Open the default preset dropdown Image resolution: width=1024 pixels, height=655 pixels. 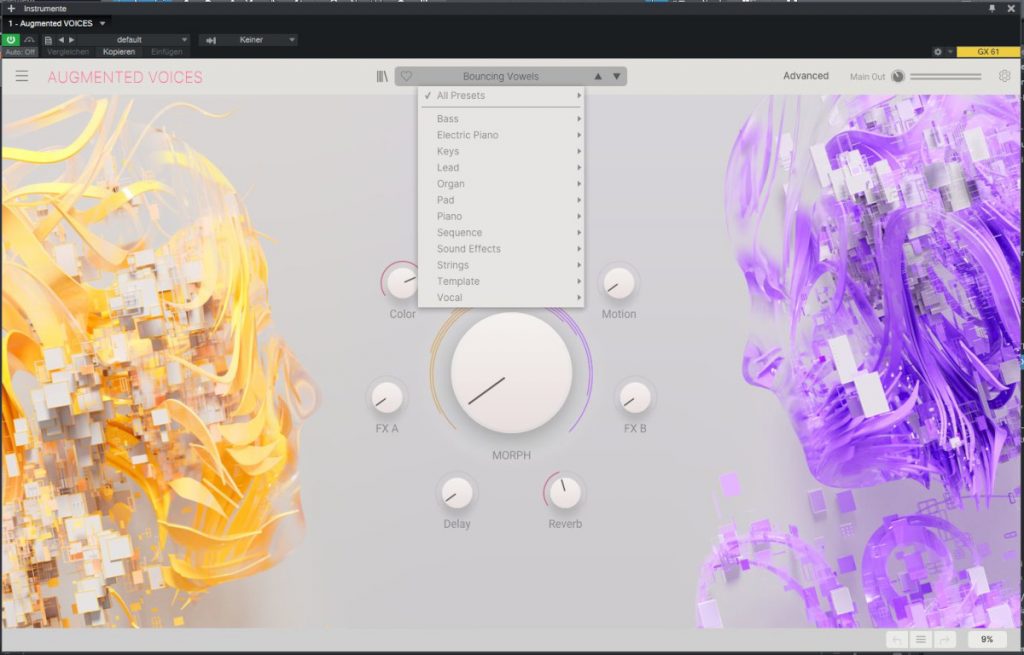[134, 40]
